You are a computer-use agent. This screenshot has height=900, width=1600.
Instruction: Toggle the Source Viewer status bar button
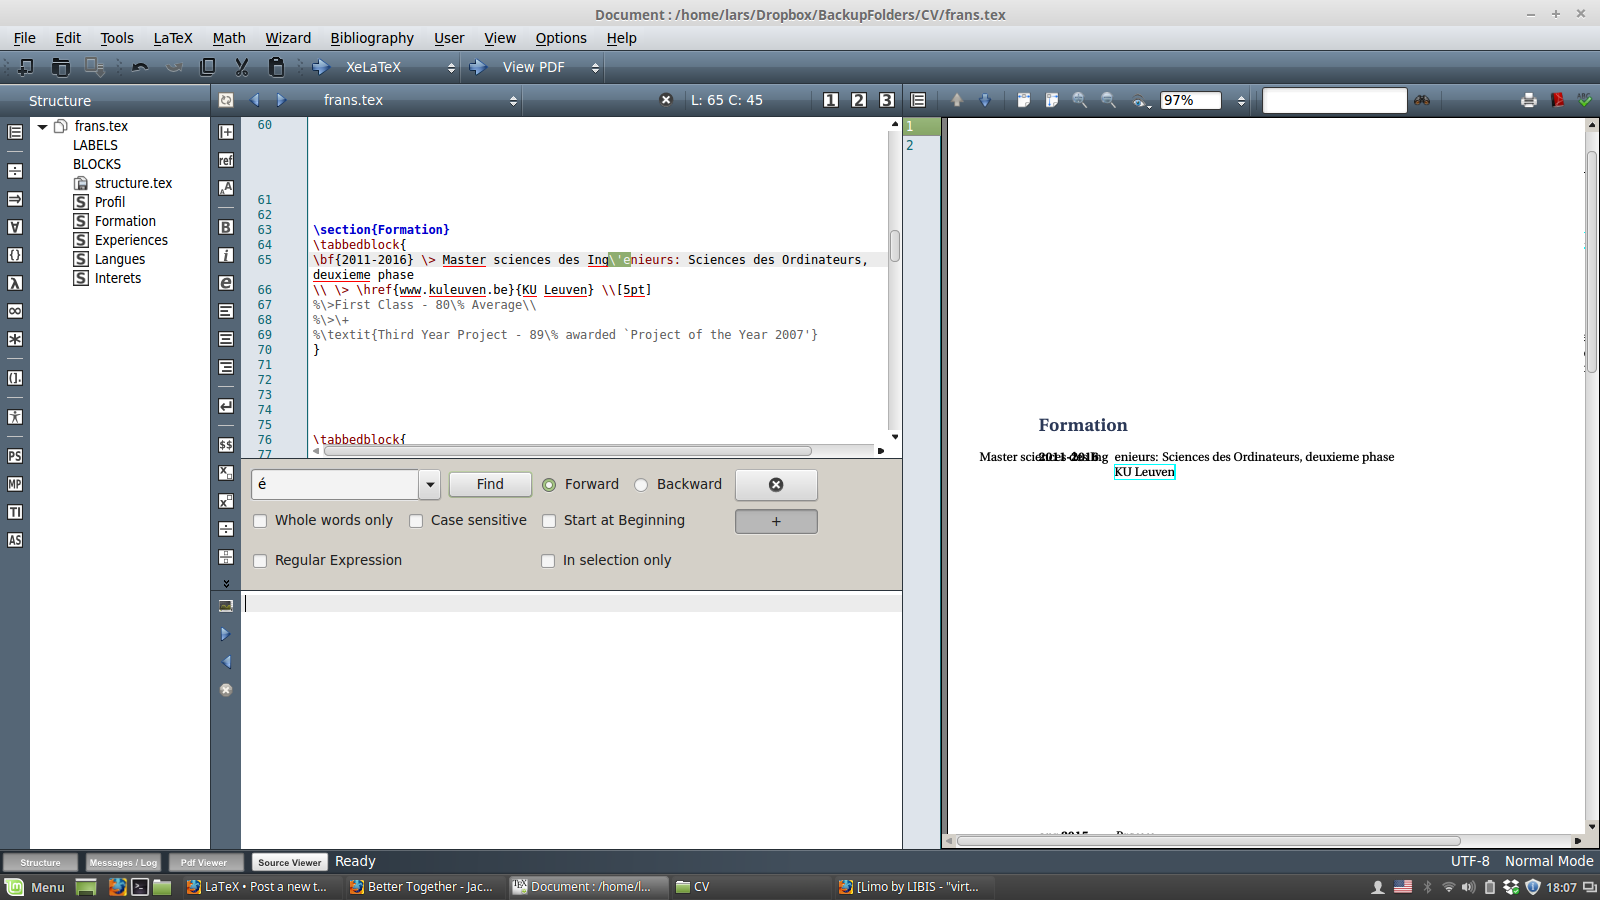coord(290,862)
